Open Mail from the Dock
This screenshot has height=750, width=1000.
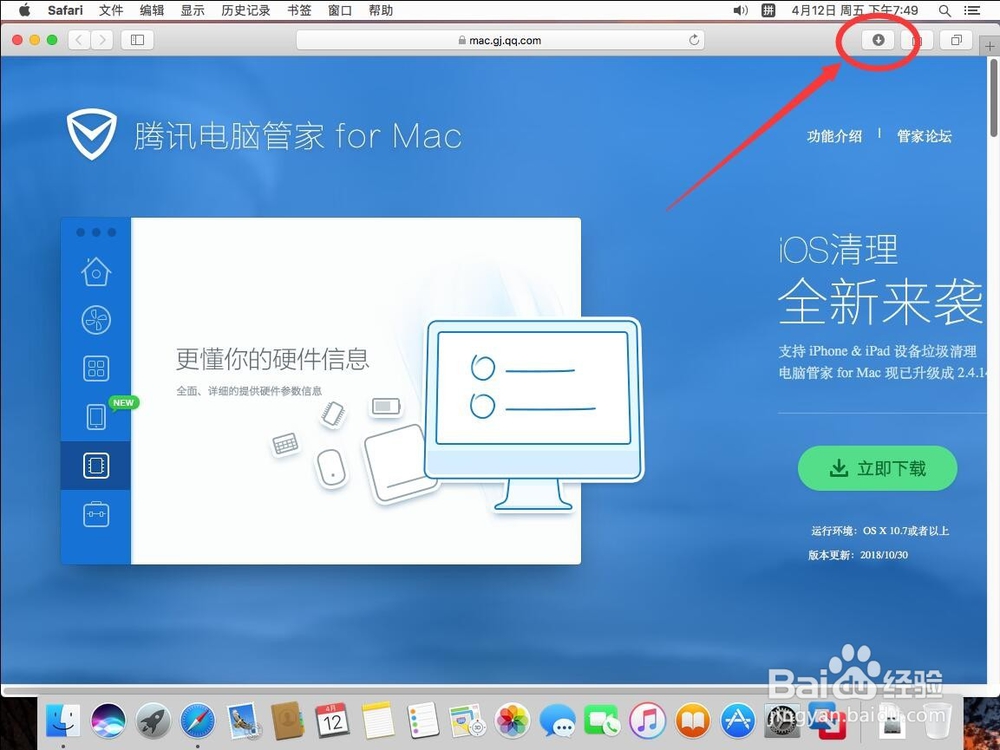click(x=242, y=721)
